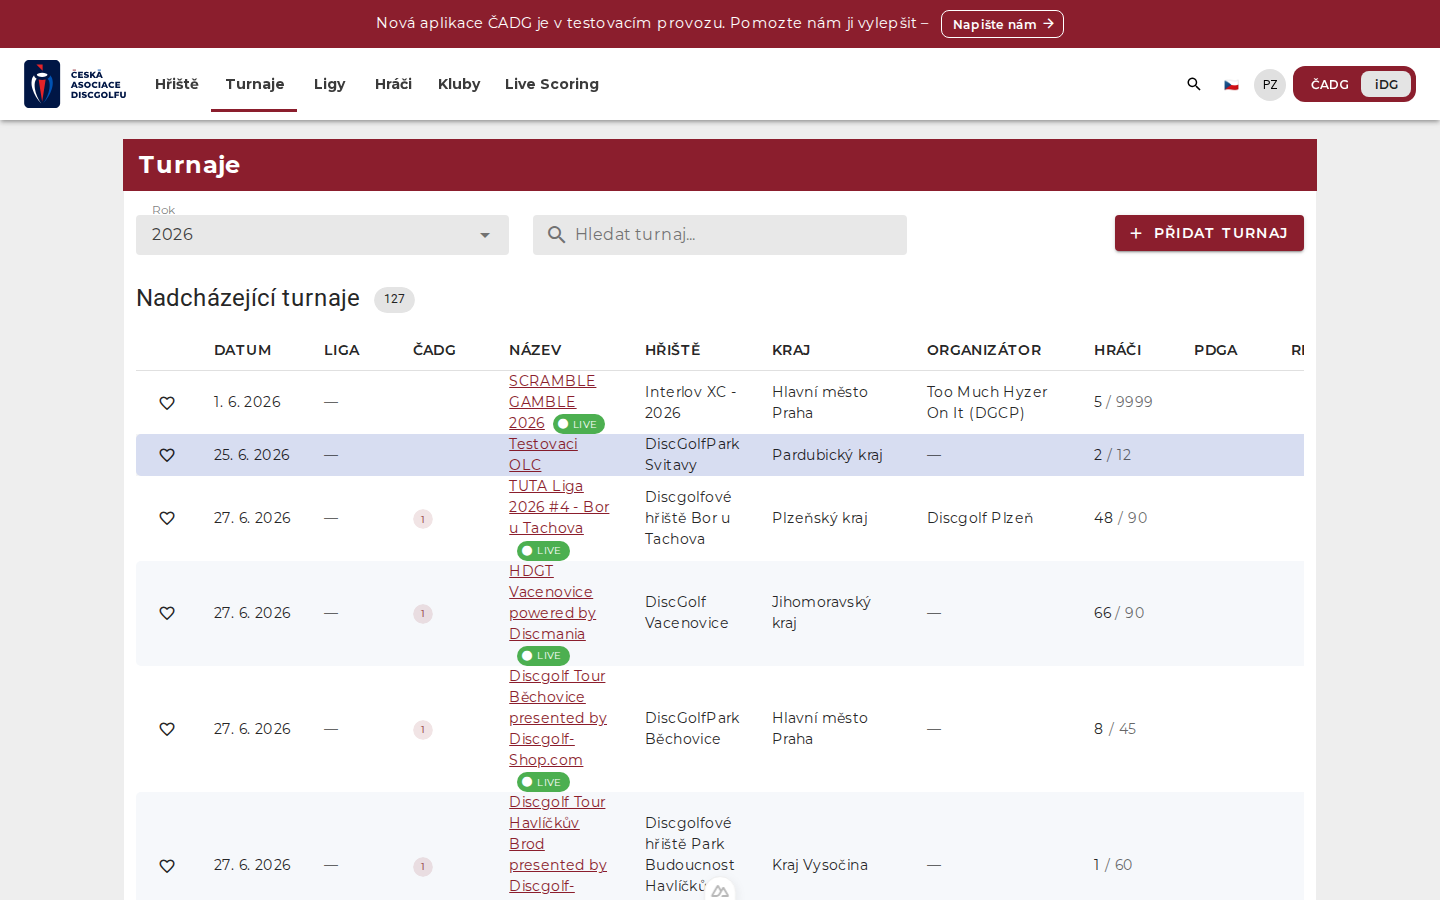Click the ČADG logo in the header
Viewport: 1440px width, 900px height.
[76, 84]
